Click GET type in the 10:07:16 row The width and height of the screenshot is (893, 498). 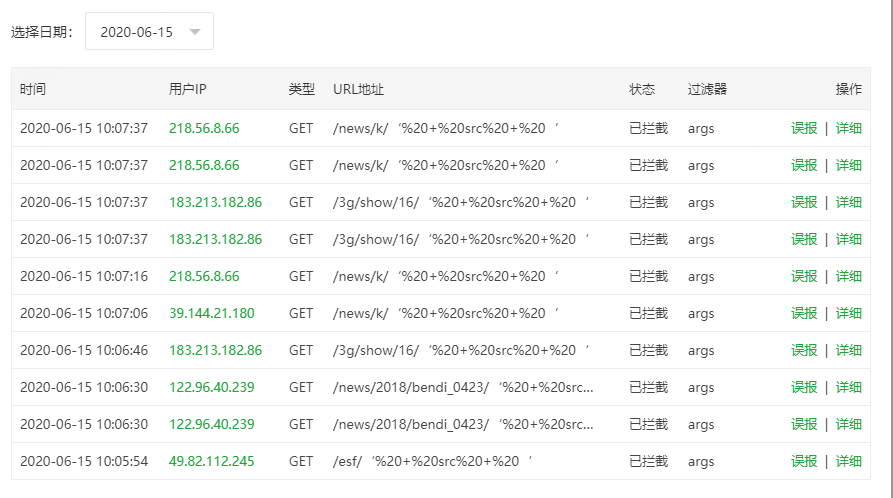[301, 276]
